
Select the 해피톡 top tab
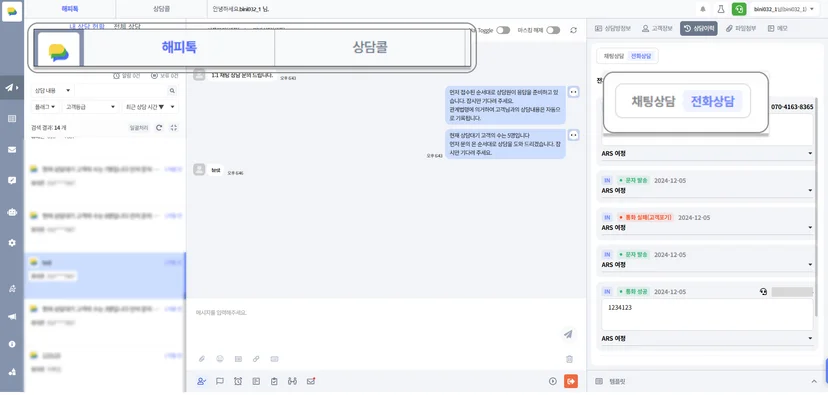tap(69, 10)
